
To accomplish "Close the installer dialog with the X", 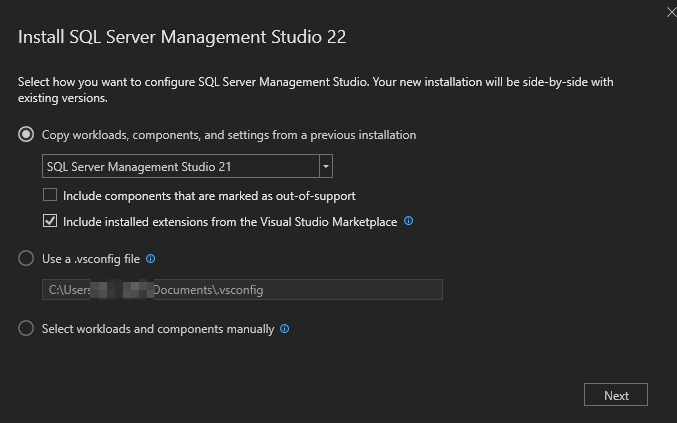I will (670, 11).
